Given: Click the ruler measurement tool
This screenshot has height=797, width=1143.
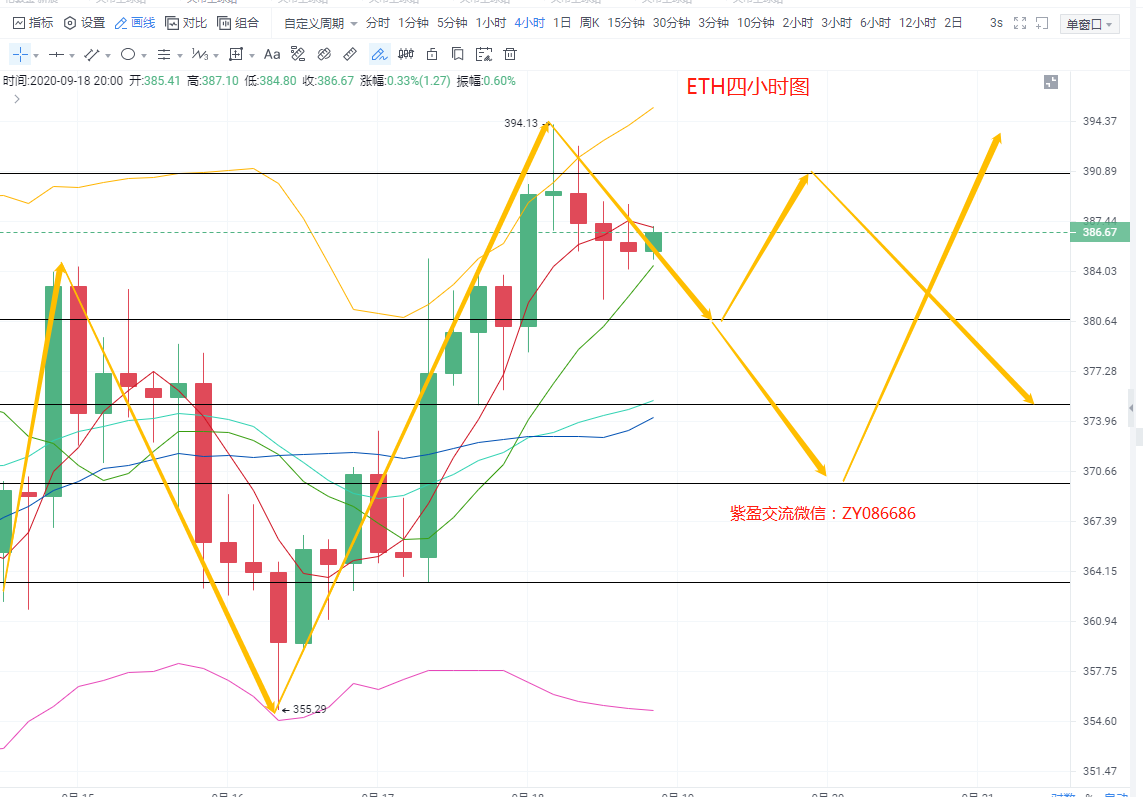Looking at the screenshot, I should coord(350,54).
